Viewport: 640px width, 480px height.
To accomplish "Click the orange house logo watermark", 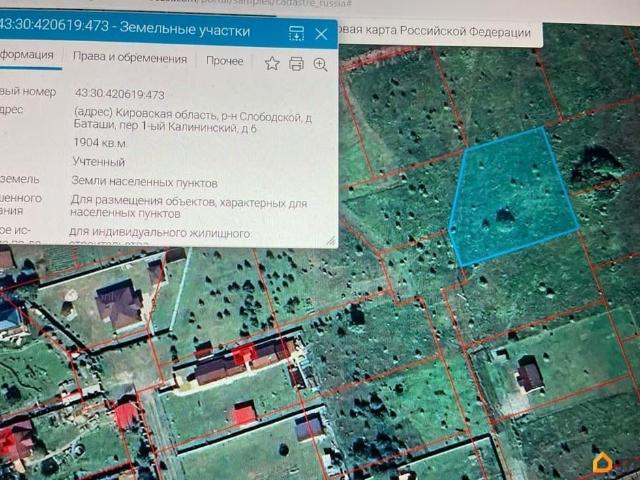I will (x=602, y=462).
